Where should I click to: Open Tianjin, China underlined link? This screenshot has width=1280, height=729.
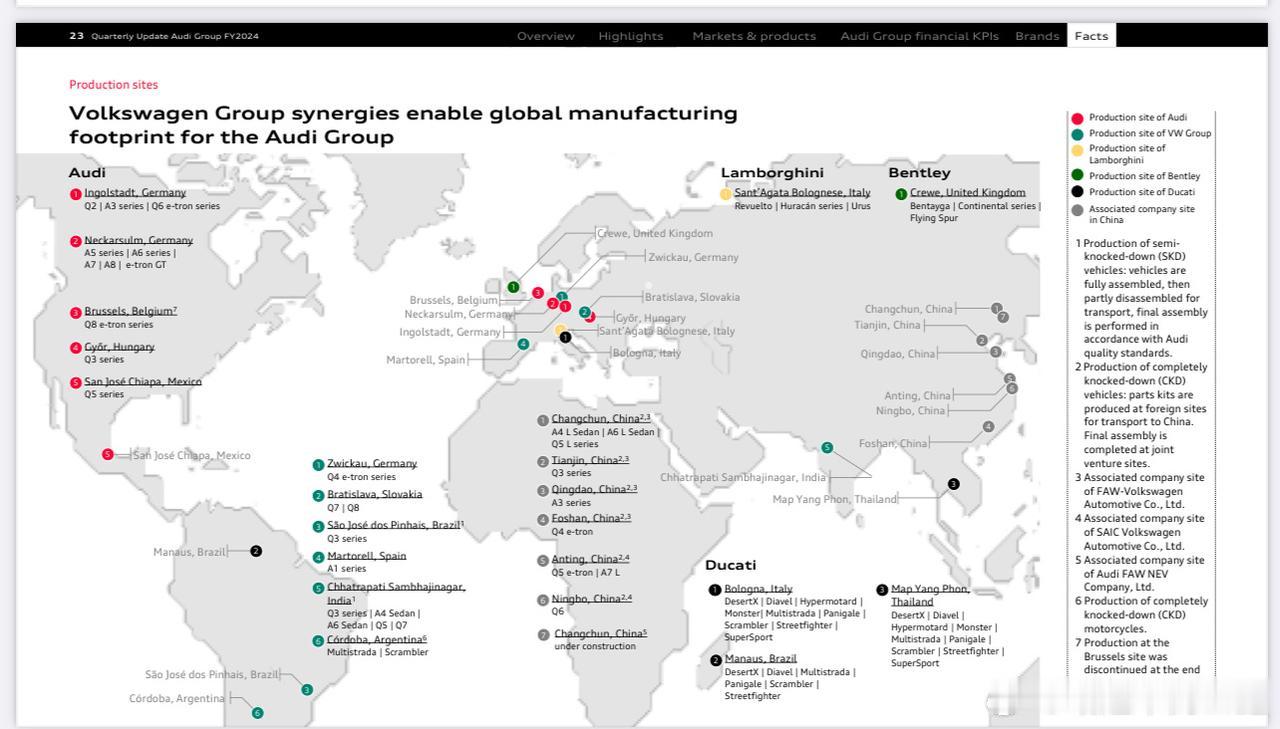(590, 460)
